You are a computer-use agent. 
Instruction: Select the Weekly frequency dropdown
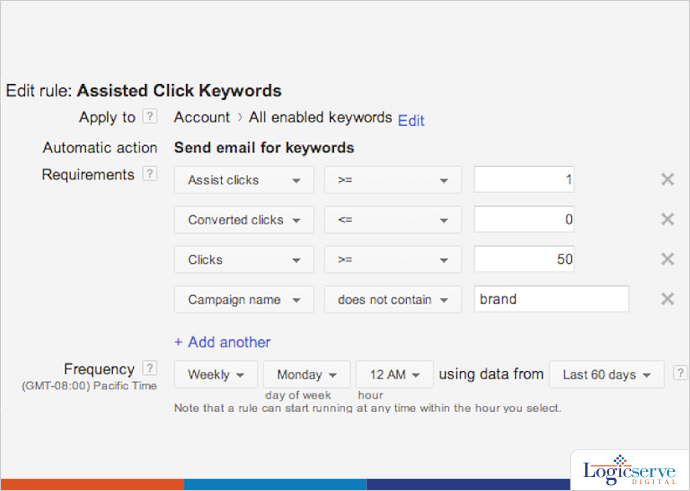216,375
